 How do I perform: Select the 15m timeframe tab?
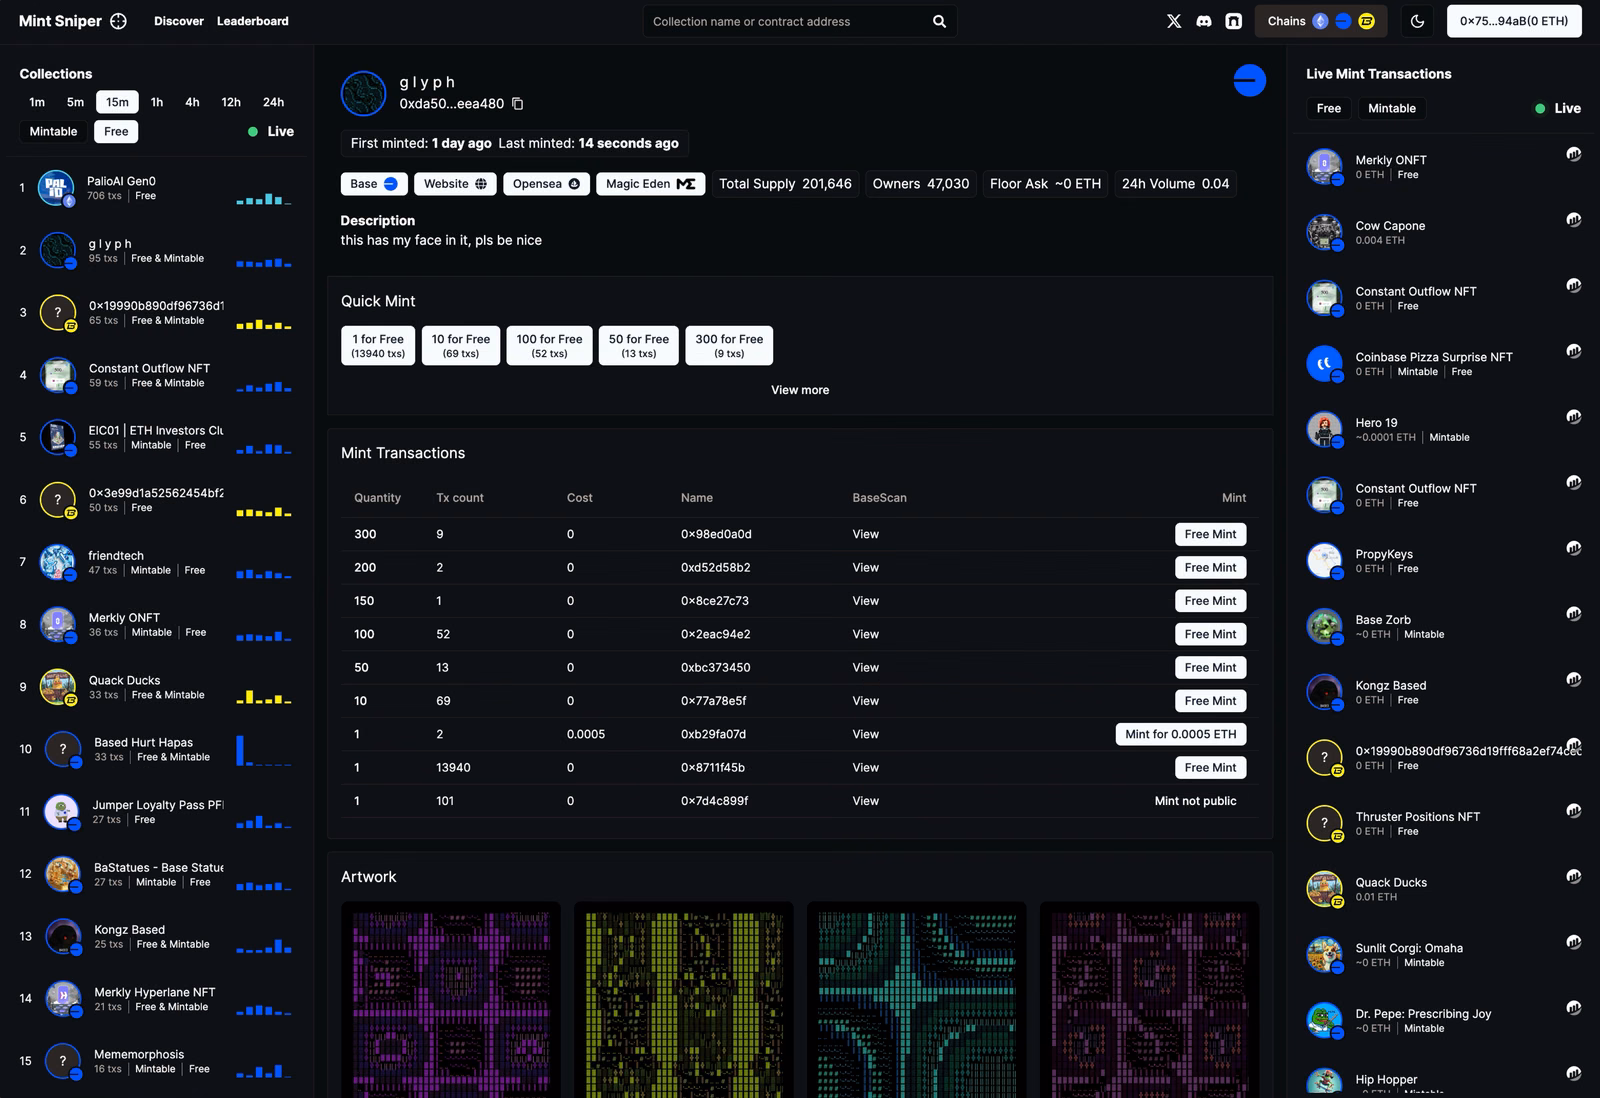[117, 102]
